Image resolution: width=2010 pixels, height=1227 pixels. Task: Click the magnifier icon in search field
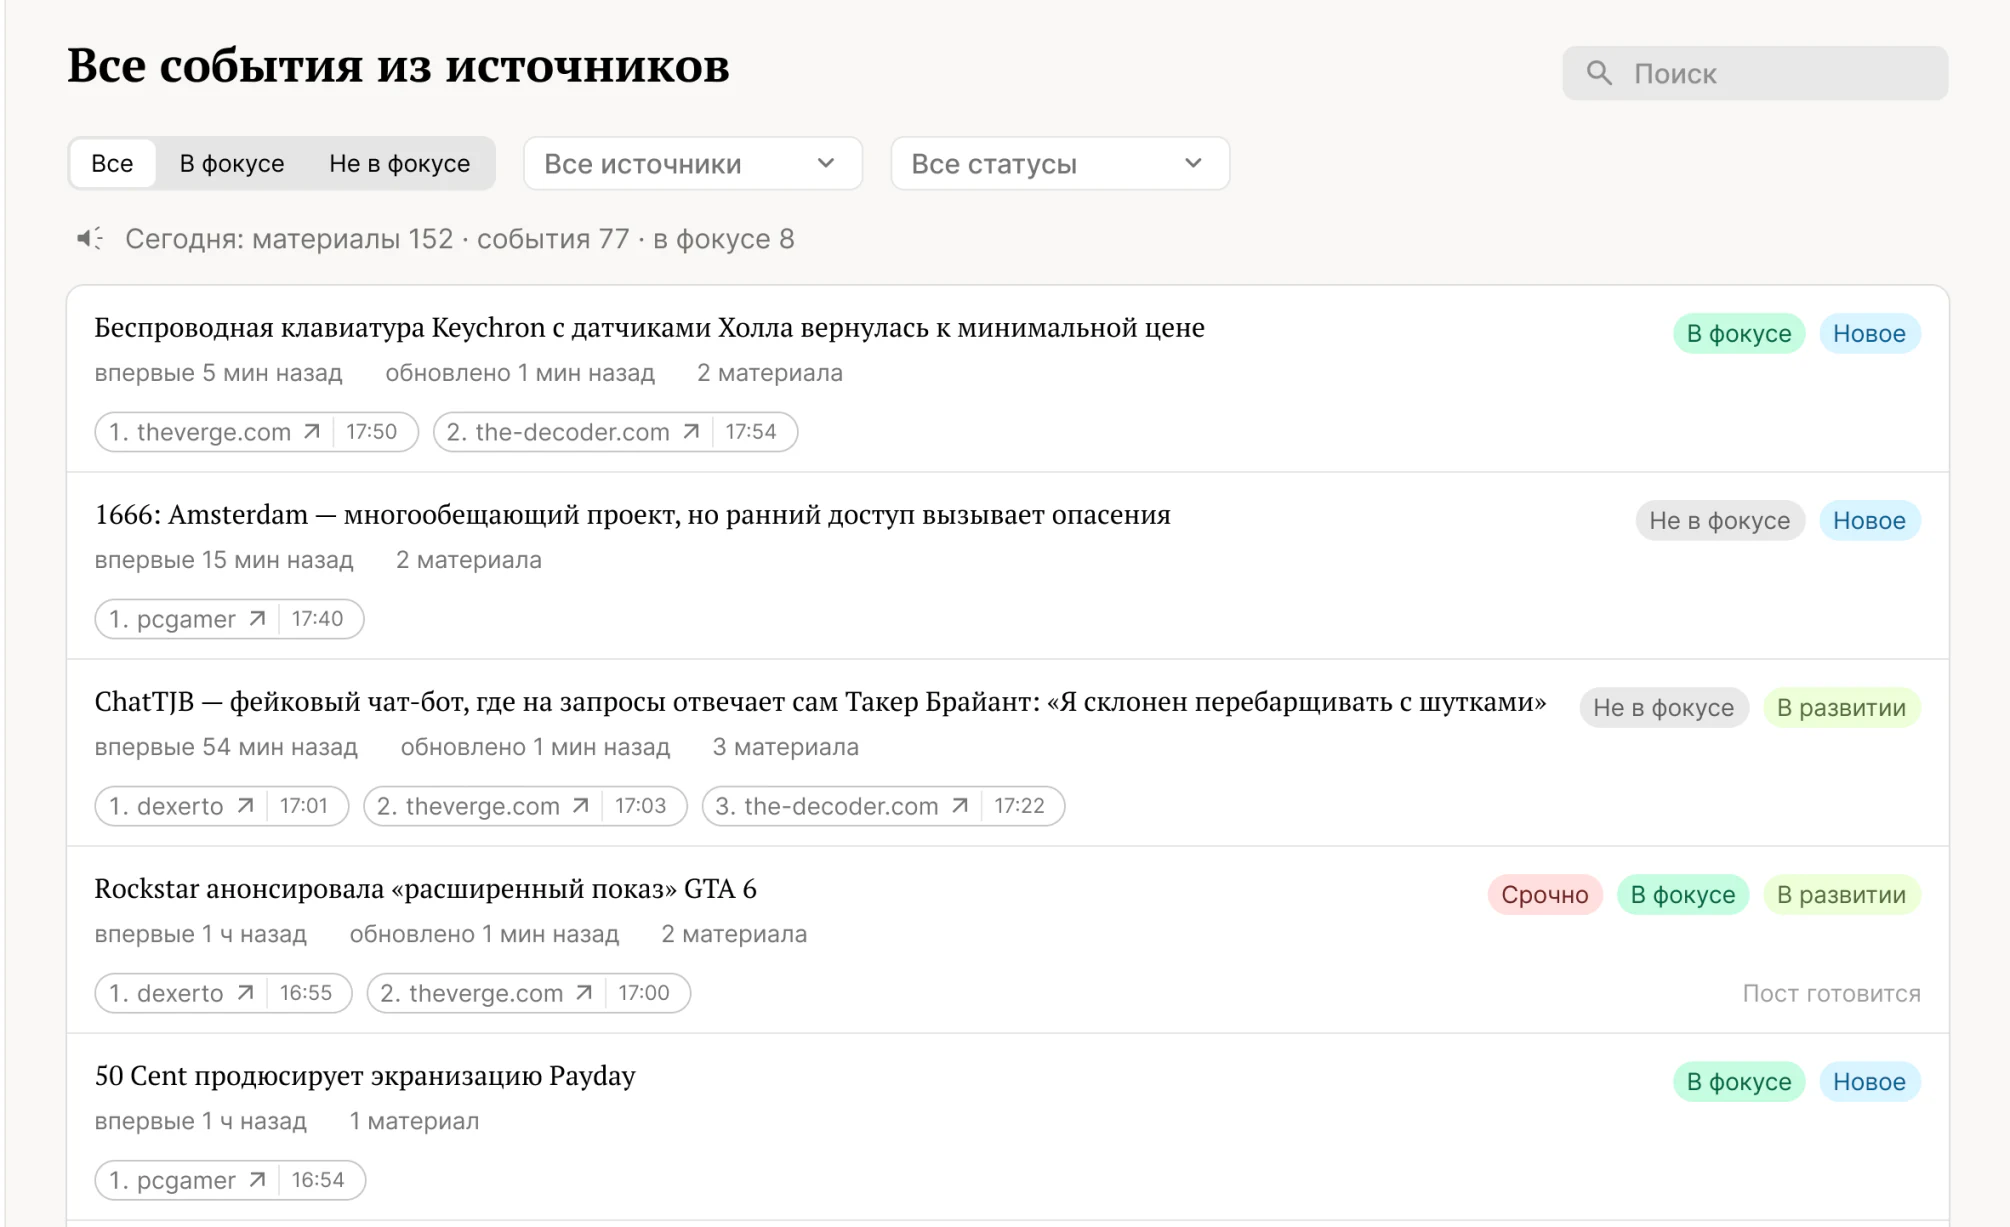point(1598,73)
